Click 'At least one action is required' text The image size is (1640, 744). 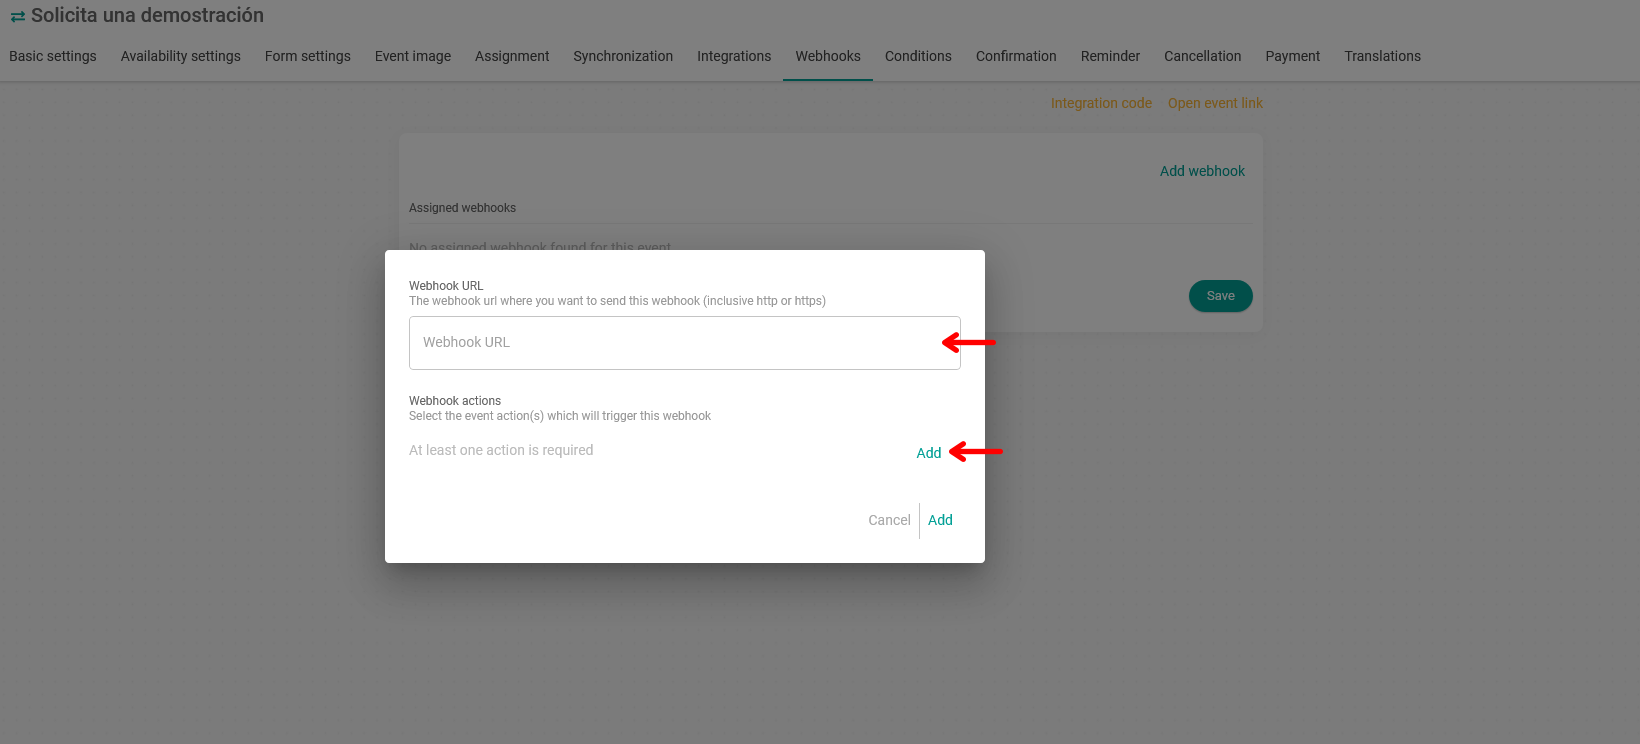click(501, 450)
